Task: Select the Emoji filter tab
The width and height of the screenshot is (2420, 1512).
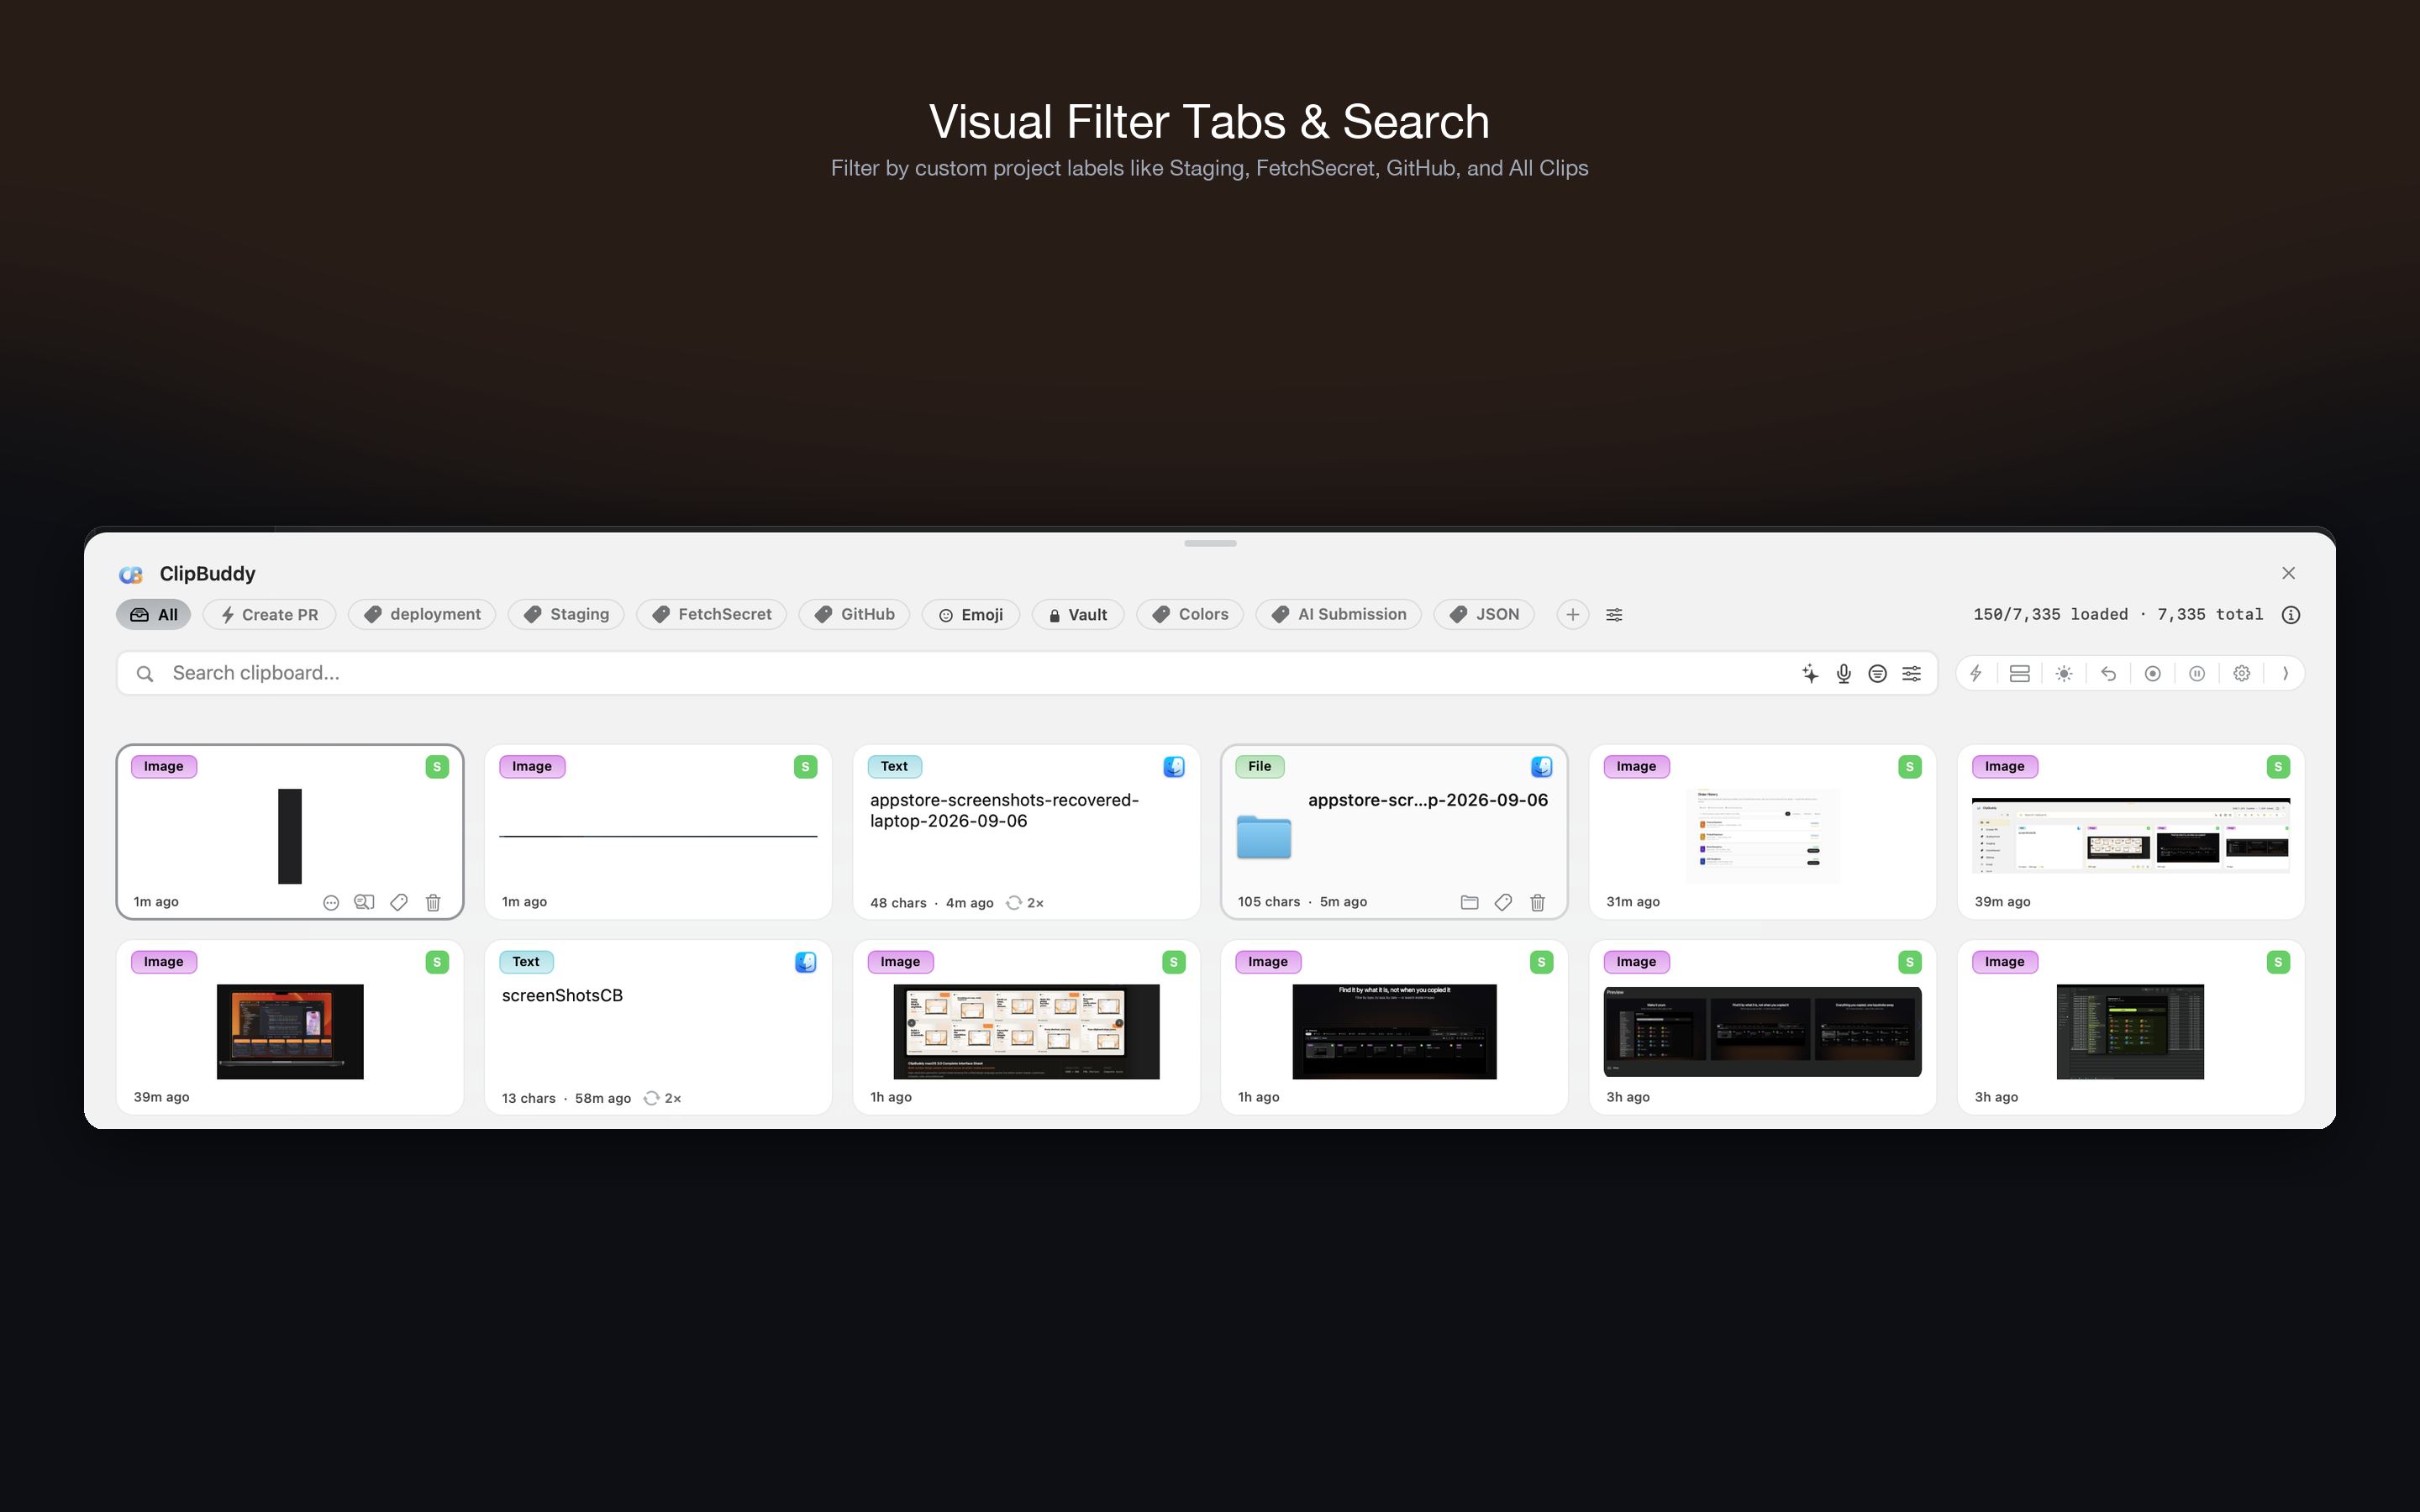Action: [971, 615]
